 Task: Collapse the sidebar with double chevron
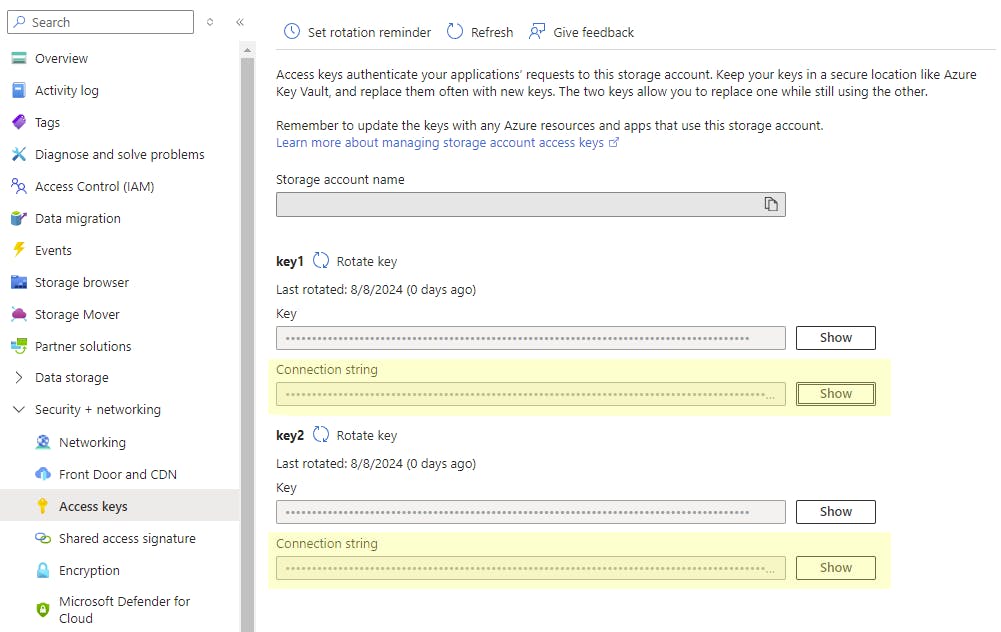(240, 22)
